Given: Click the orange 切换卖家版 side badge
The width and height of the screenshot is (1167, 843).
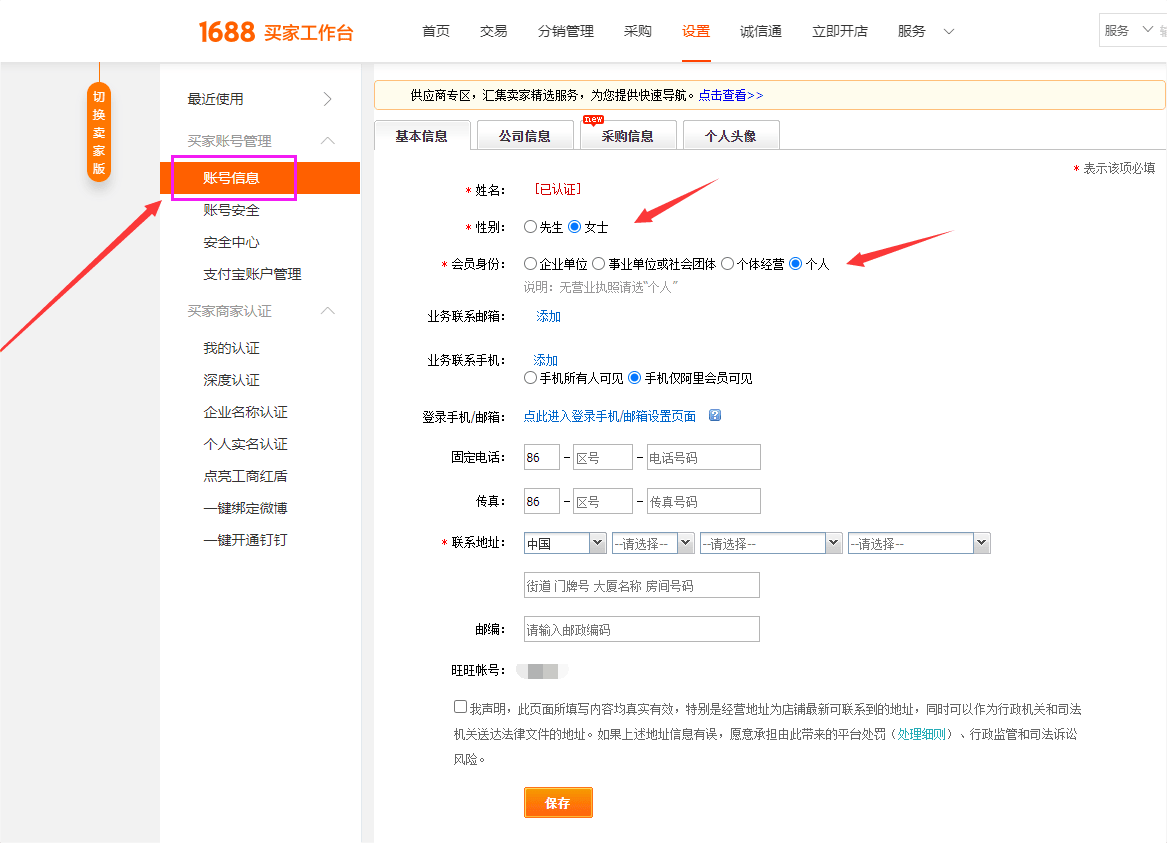Looking at the screenshot, I should pos(99,132).
